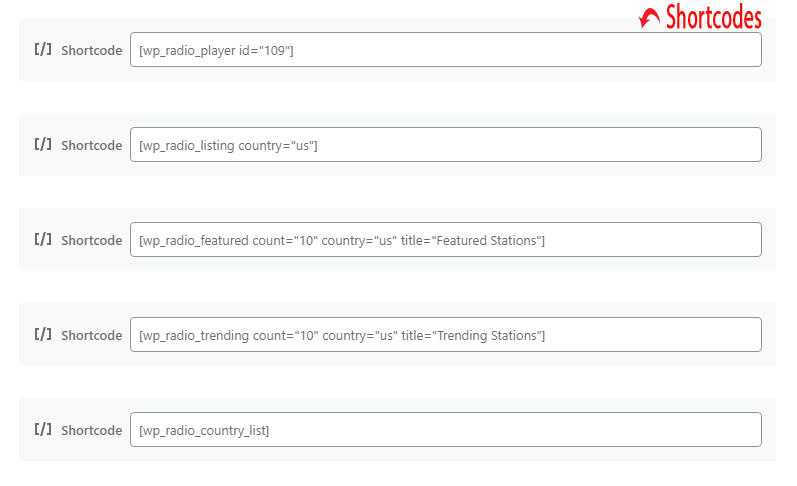
Task: Click the shortcode icon beside wp_radio_trending
Action: (42, 334)
